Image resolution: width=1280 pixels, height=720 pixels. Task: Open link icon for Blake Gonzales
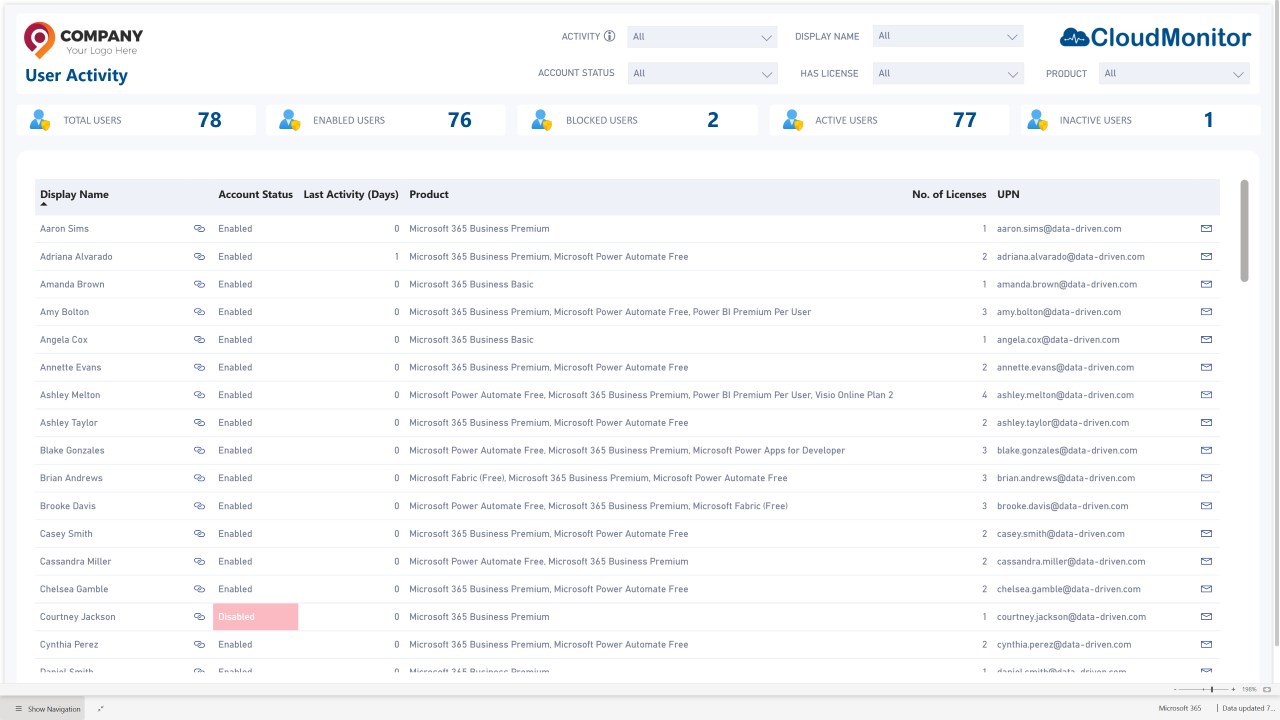(199, 451)
